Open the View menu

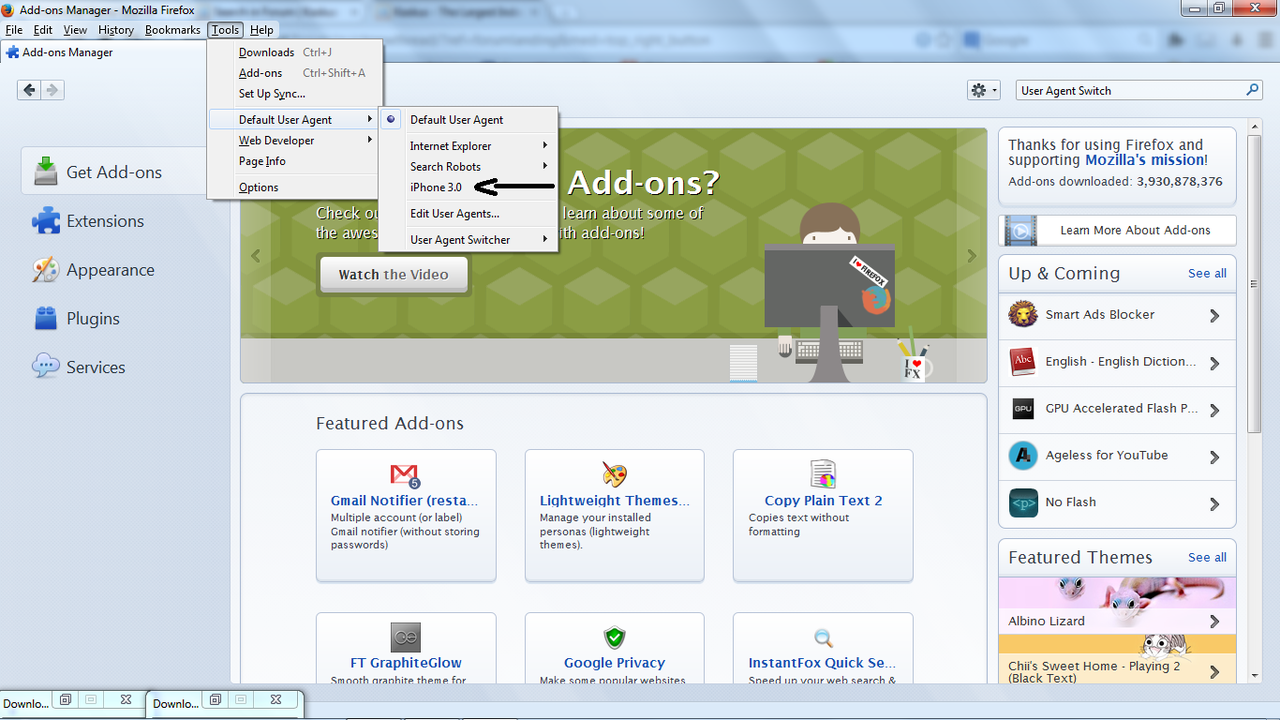pyautogui.click(x=75, y=30)
